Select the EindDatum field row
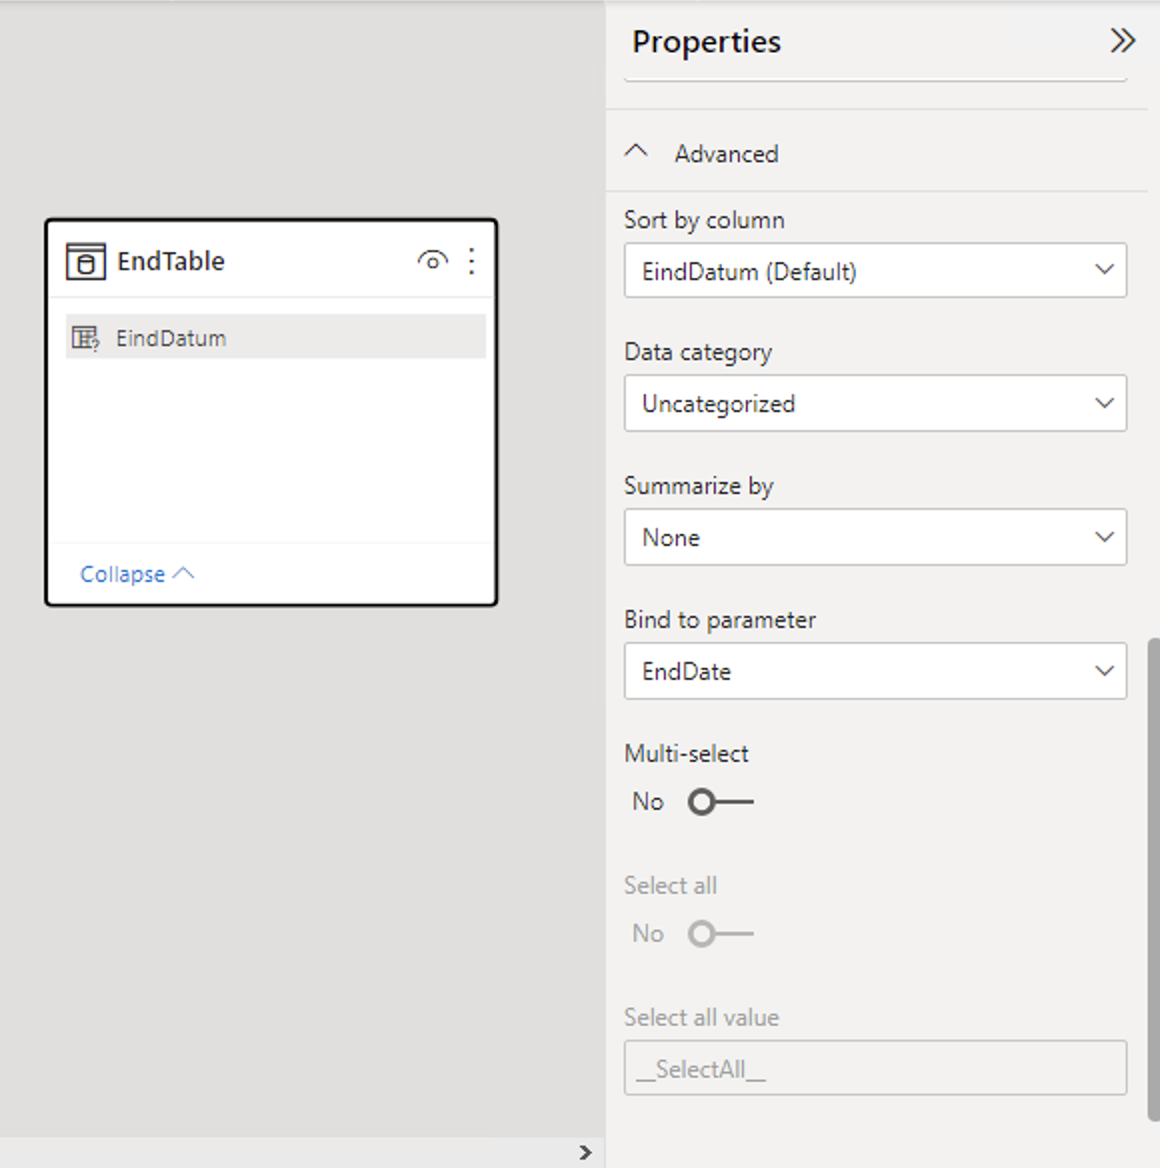The width and height of the screenshot is (1160, 1168). click(276, 337)
